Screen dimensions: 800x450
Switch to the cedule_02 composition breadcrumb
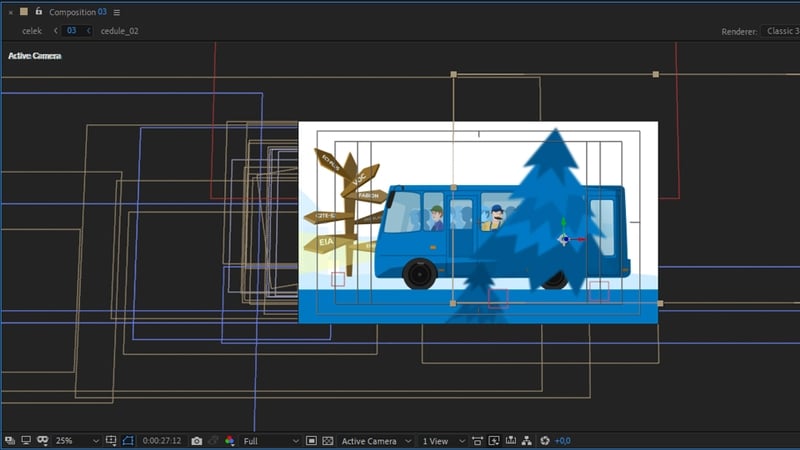pyautogui.click(x=119, y=31)
